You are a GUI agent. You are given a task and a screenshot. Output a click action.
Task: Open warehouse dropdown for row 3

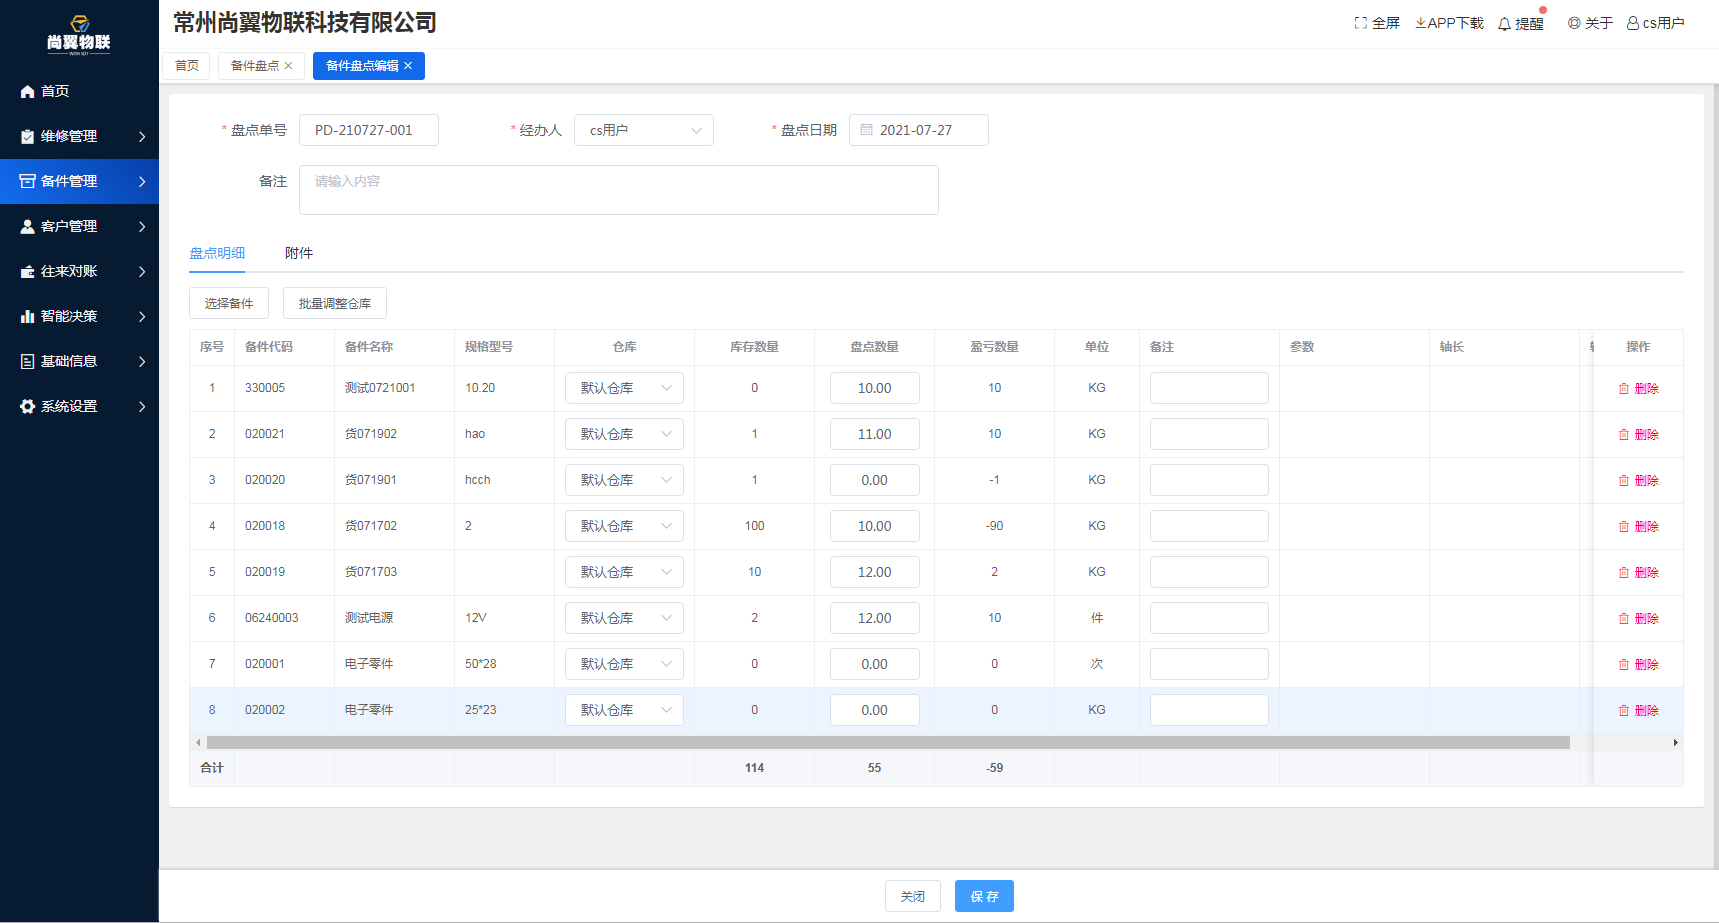(624, 480)
